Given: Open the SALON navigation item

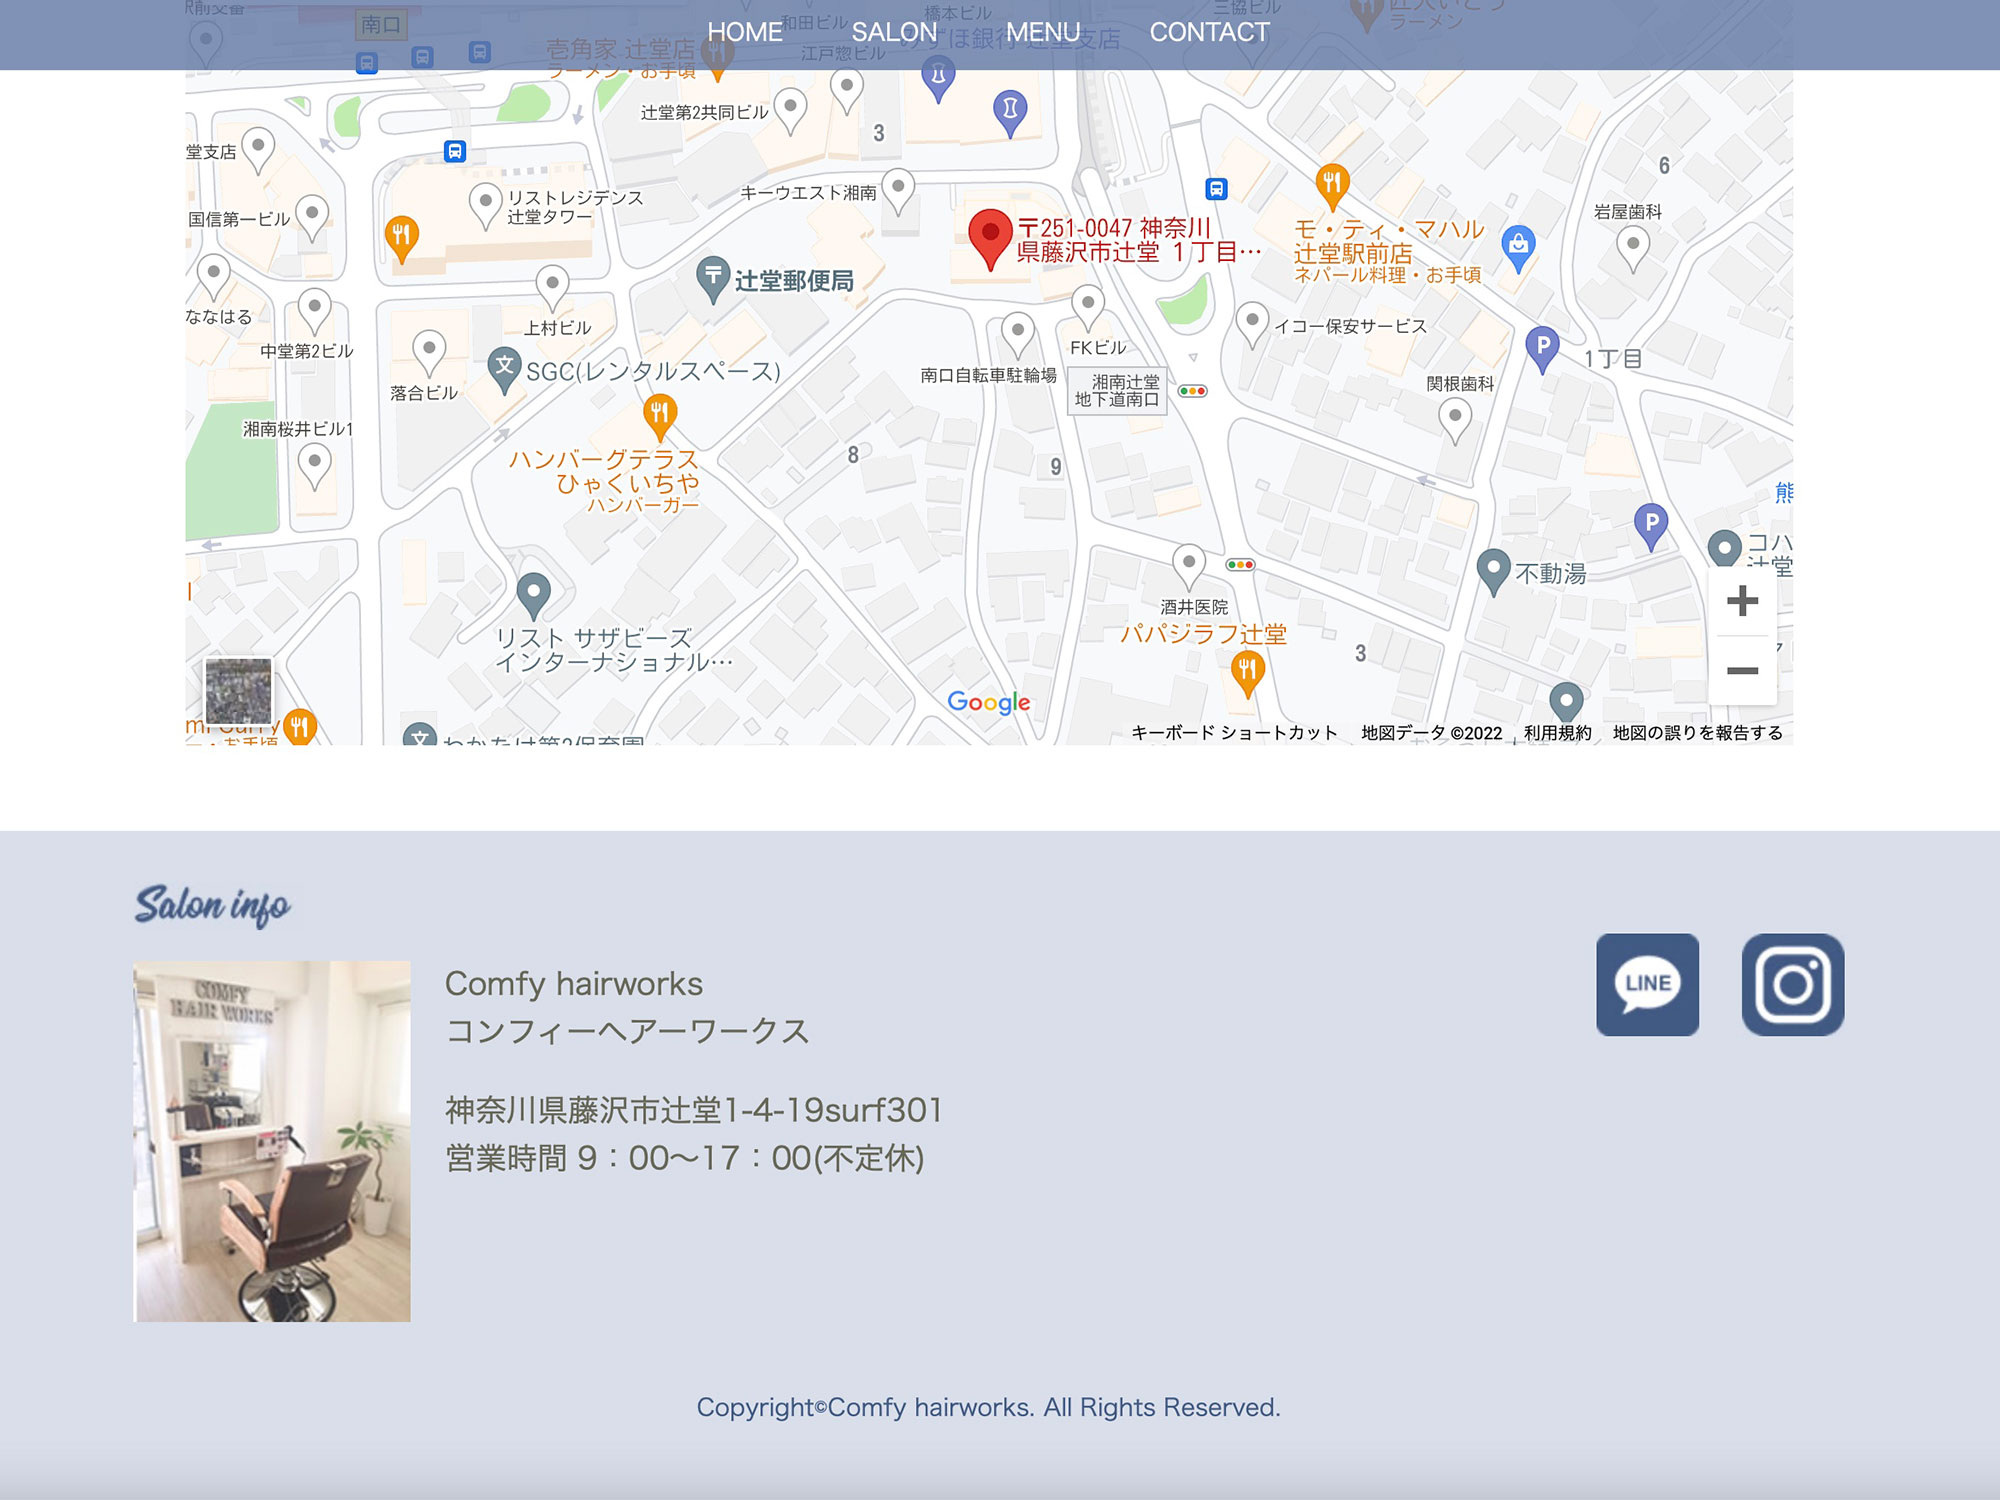Looking at the screenshot, I should tap(894, 32).
